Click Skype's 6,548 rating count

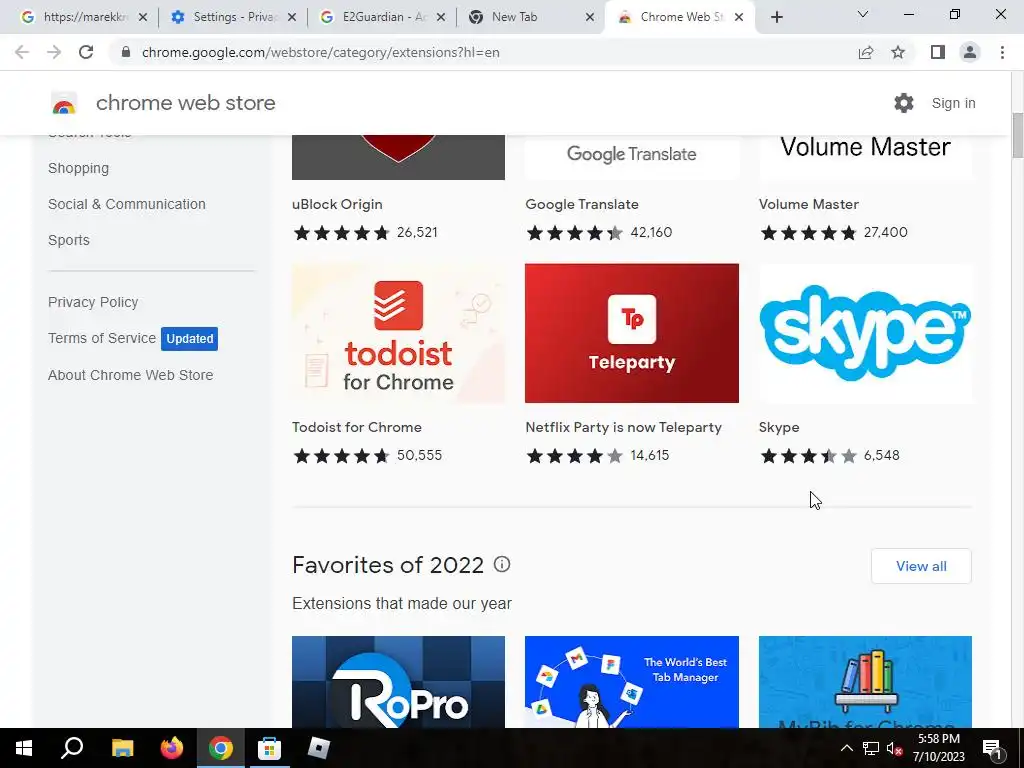click(x=881, y=455)
